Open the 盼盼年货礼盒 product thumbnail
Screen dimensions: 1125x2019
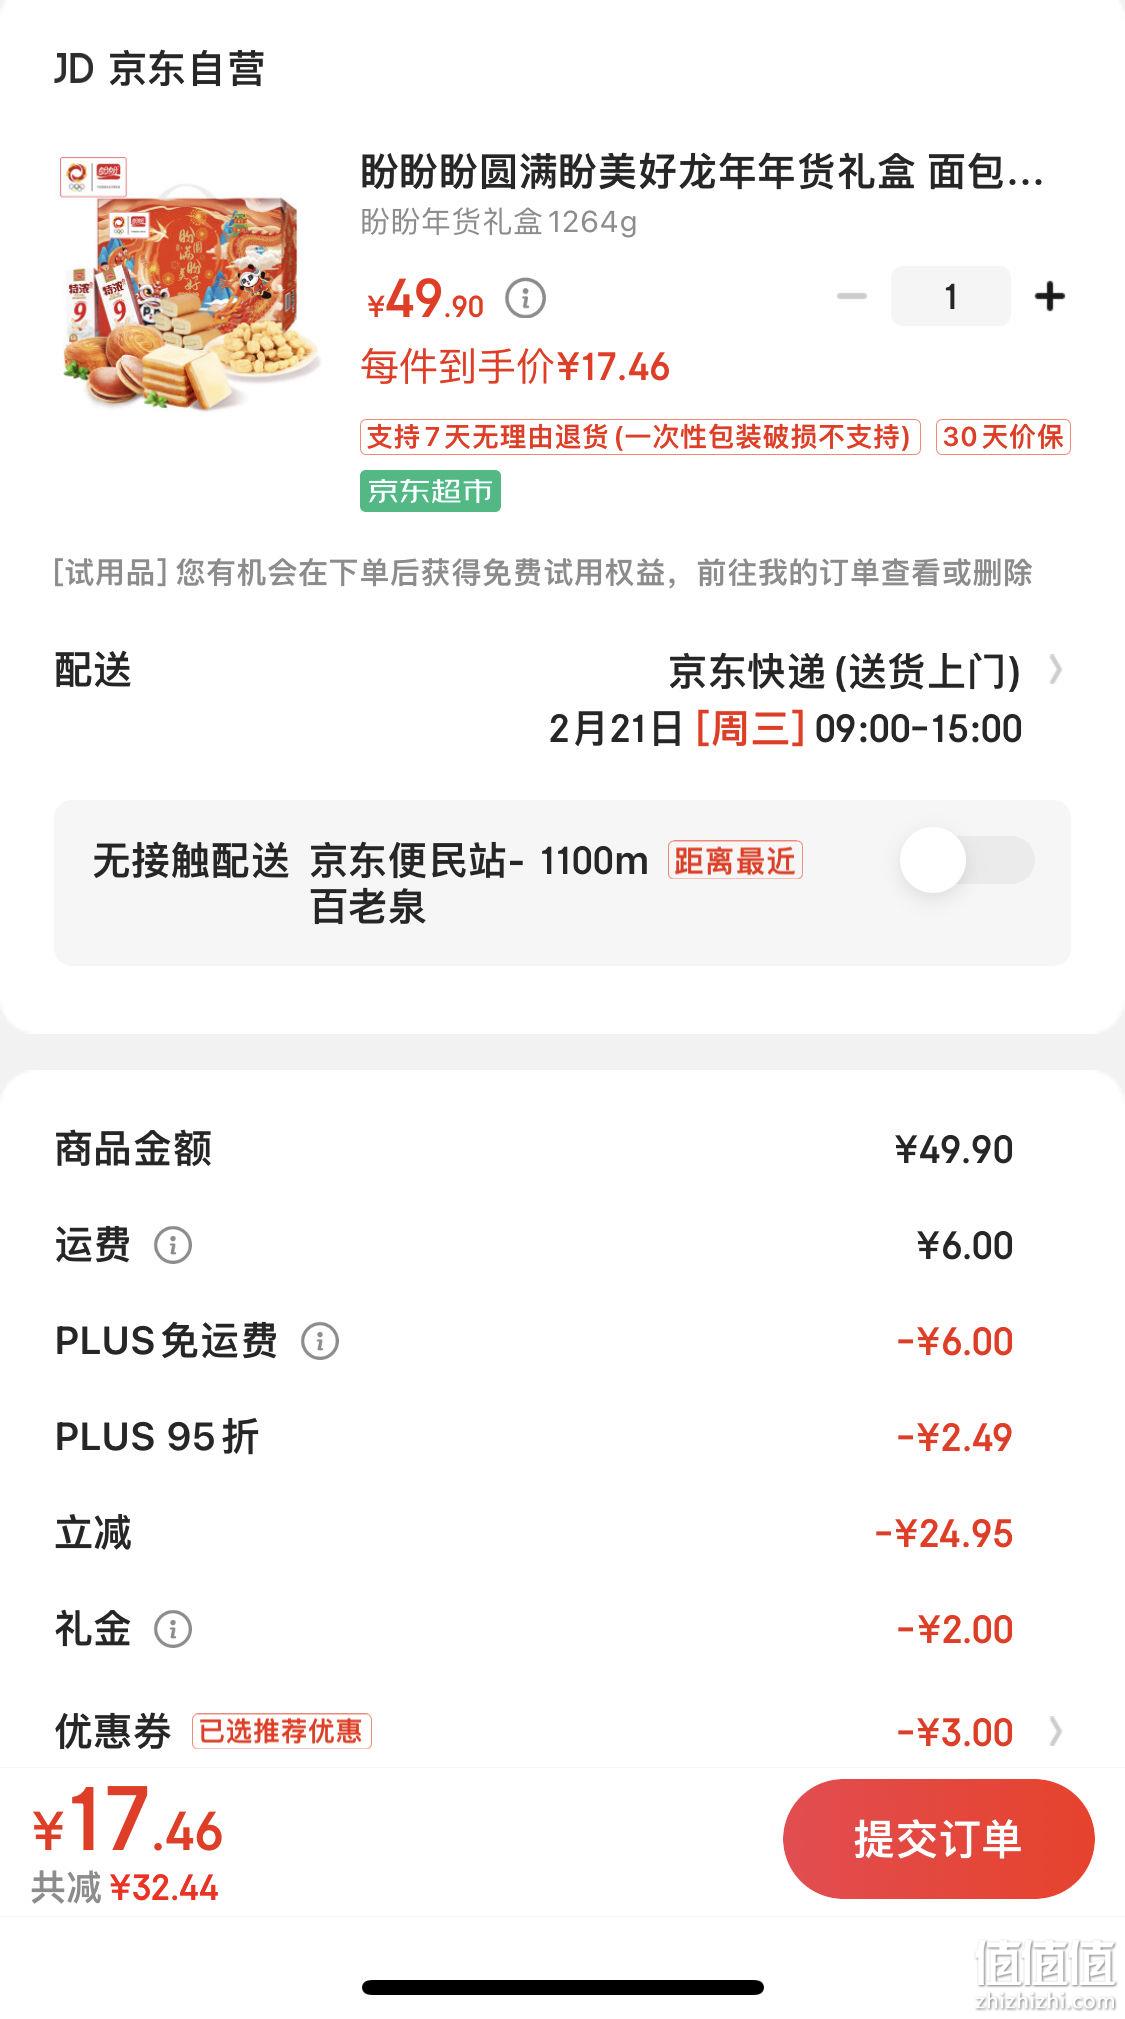[x=190, y=282]
